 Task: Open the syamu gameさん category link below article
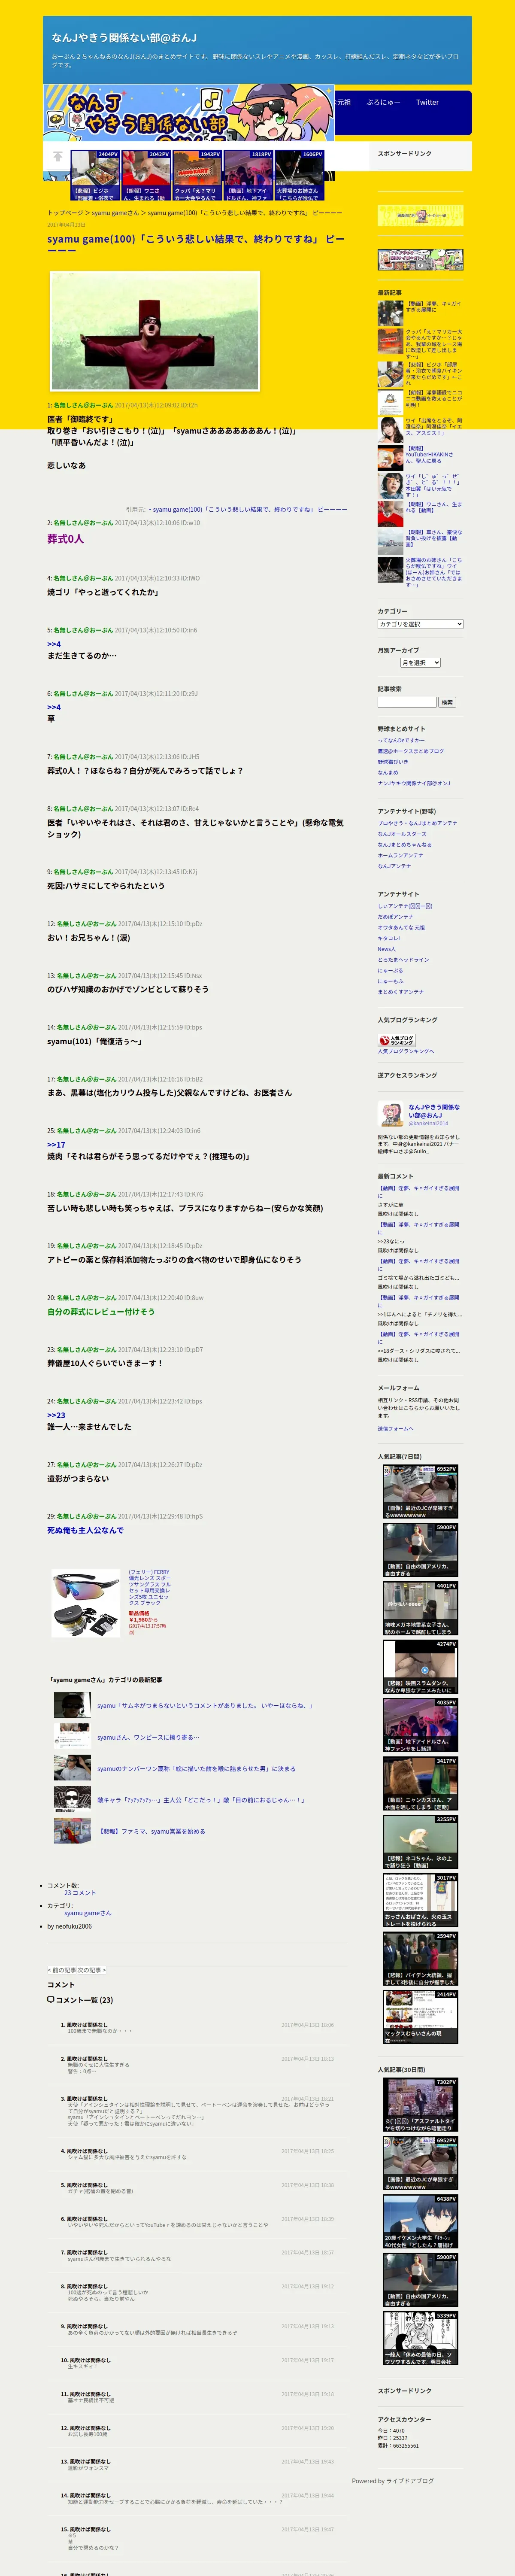(x=88, y=1913)
